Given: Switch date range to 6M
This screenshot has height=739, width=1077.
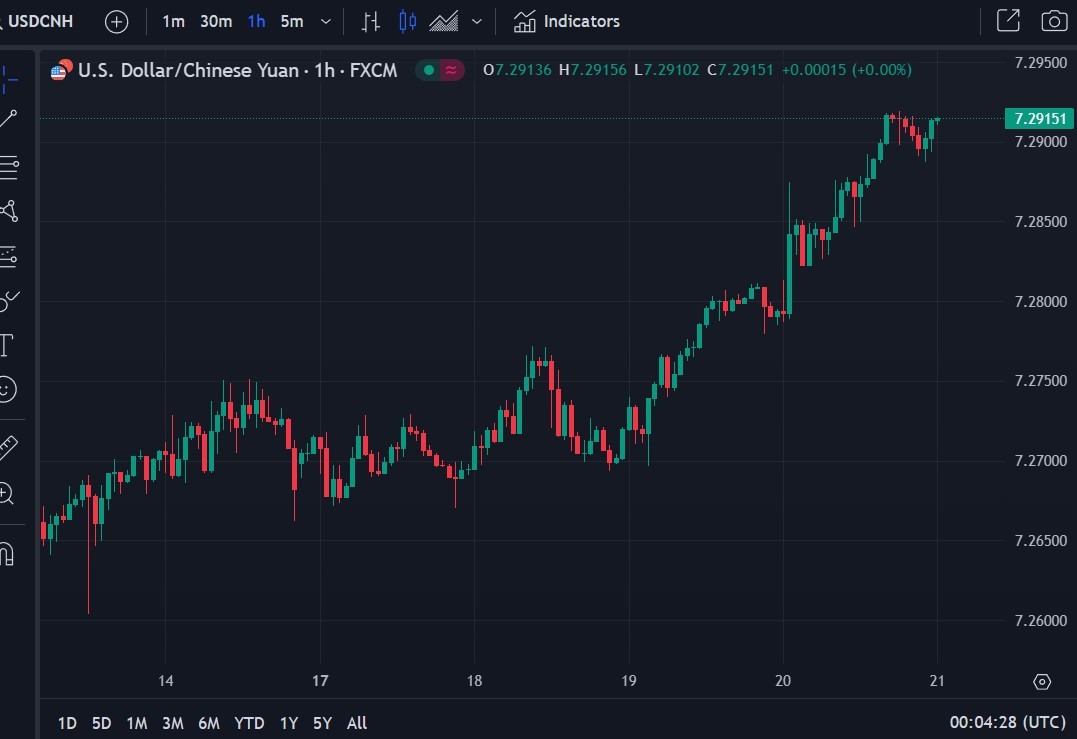Looking at the screenshot, I should pyautogui.click(x=209, y=723).
